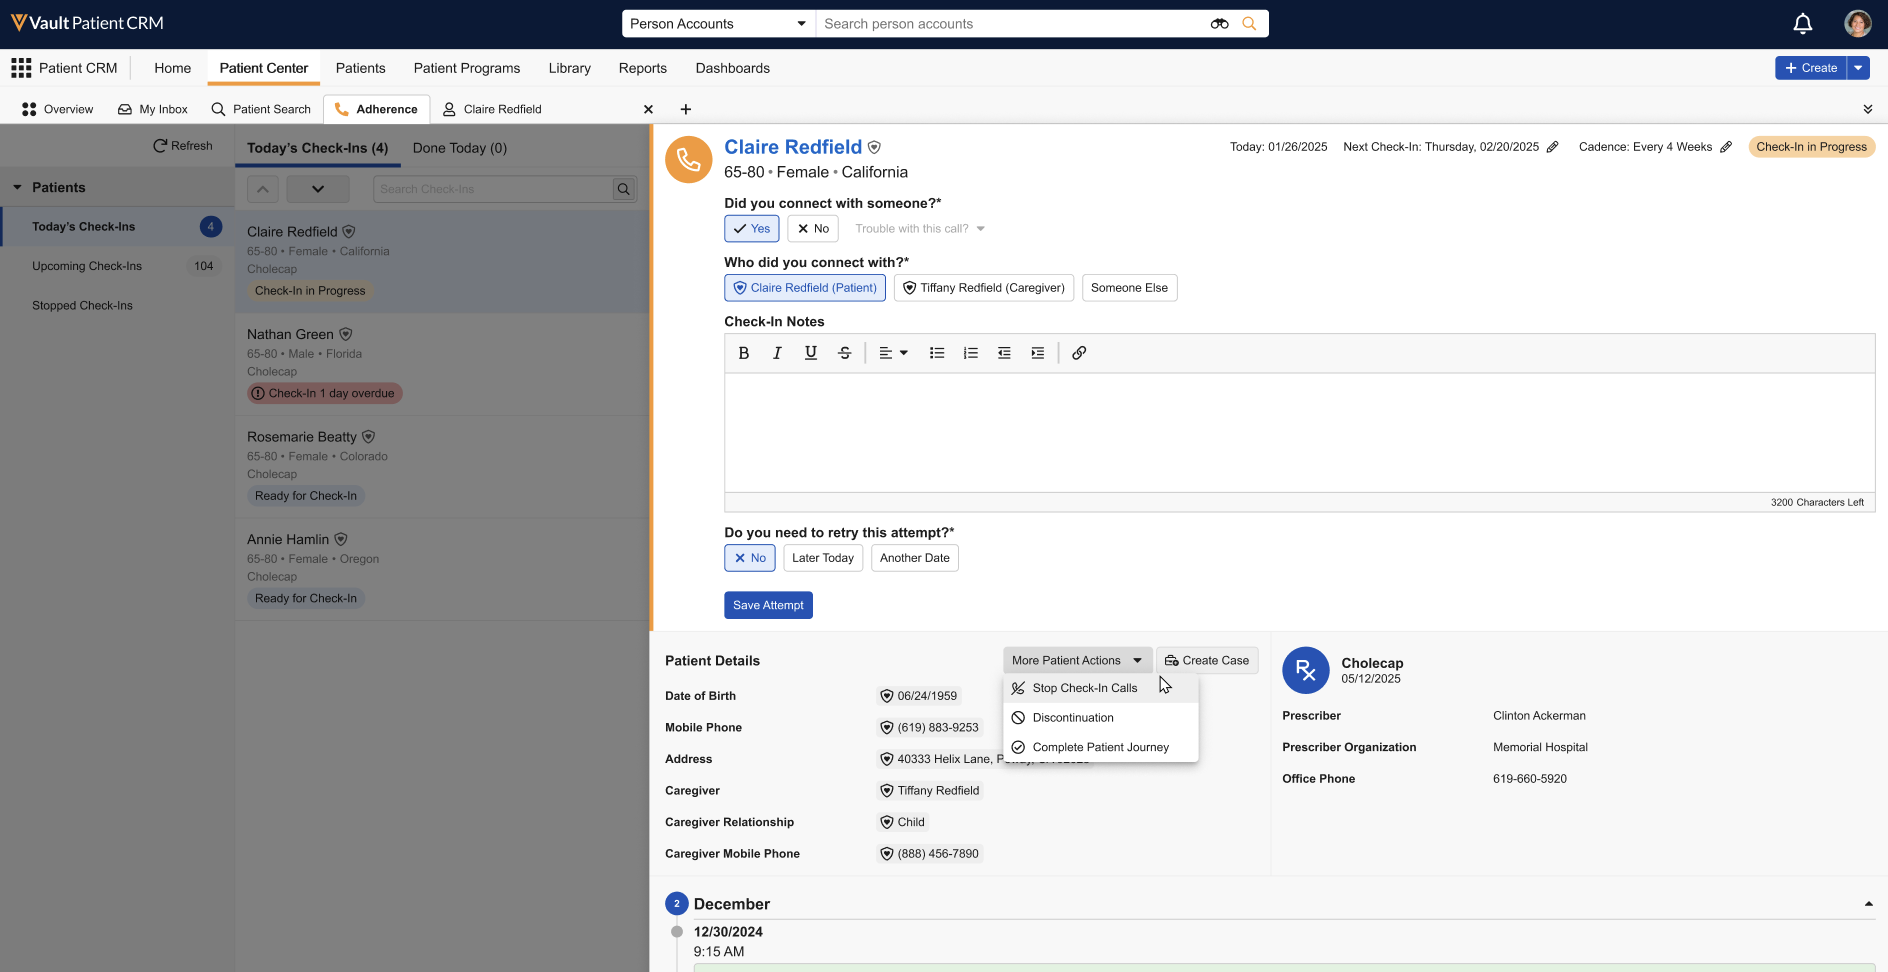Select No for connecting with someone
Image resolution: width=1888 pixels, height=972 pixels.
(x=813, y=229)
